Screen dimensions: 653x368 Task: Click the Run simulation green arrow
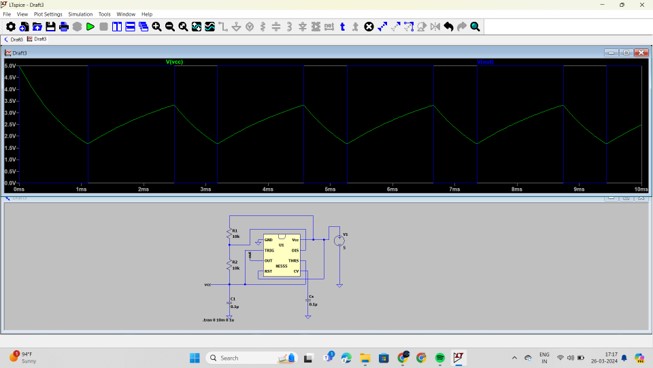(90, 27)
